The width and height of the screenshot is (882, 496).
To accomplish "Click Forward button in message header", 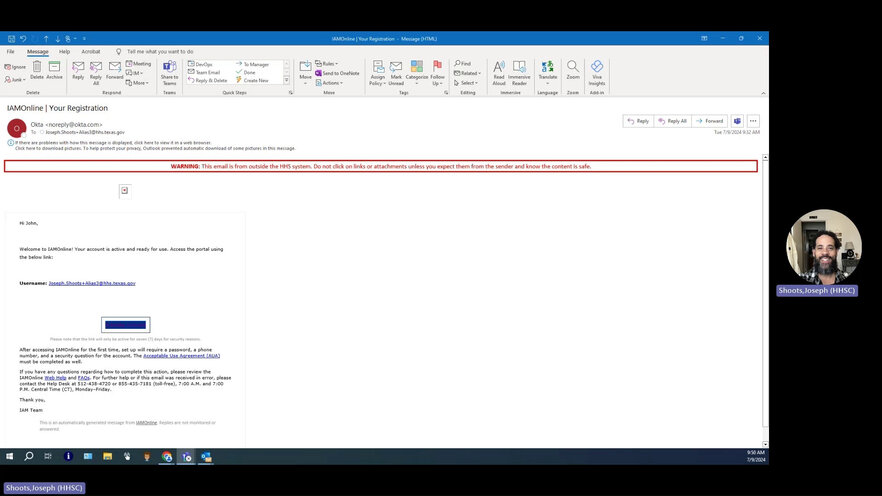I will (710, 121).
